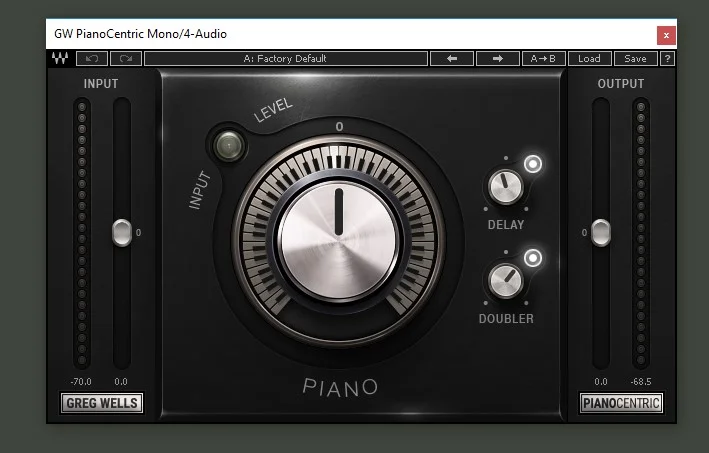Click the Input fader handle
709x453 pixels.
point(122,232)
